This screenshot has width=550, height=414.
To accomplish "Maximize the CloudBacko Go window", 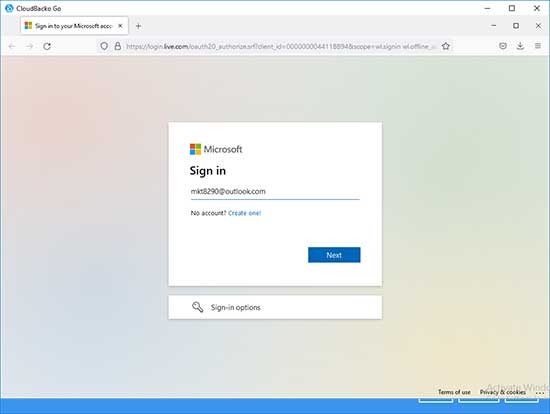I will pos(512,8).
